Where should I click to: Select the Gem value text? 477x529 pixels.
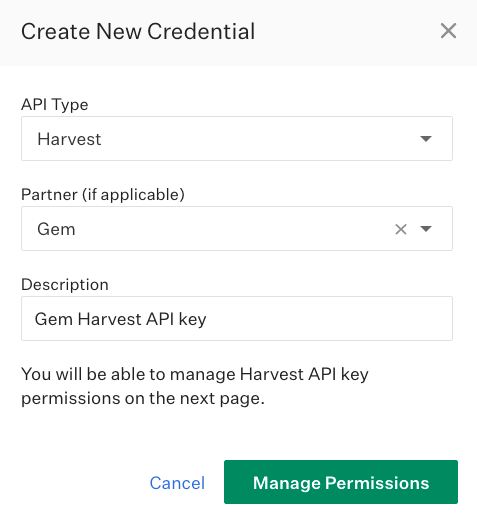point(56,229)
